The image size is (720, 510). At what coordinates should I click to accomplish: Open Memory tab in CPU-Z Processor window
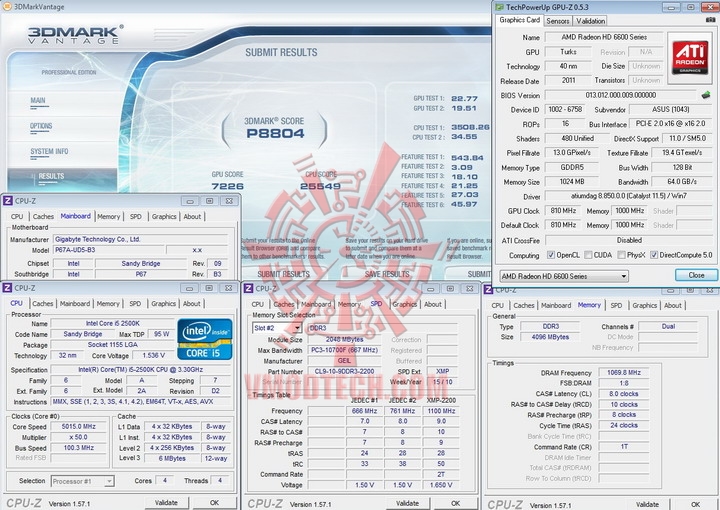point(108,303)
